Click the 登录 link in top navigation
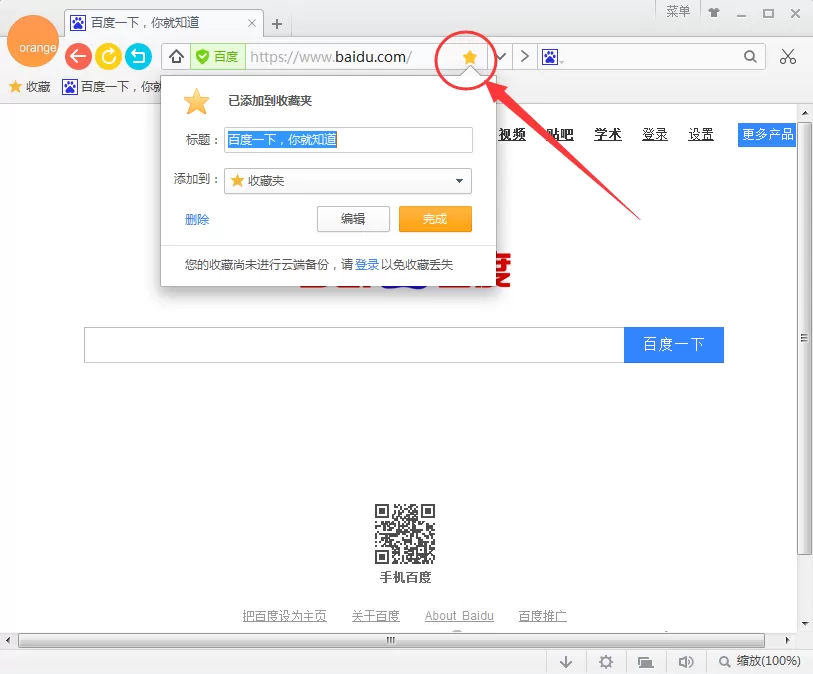 point(655,135)
